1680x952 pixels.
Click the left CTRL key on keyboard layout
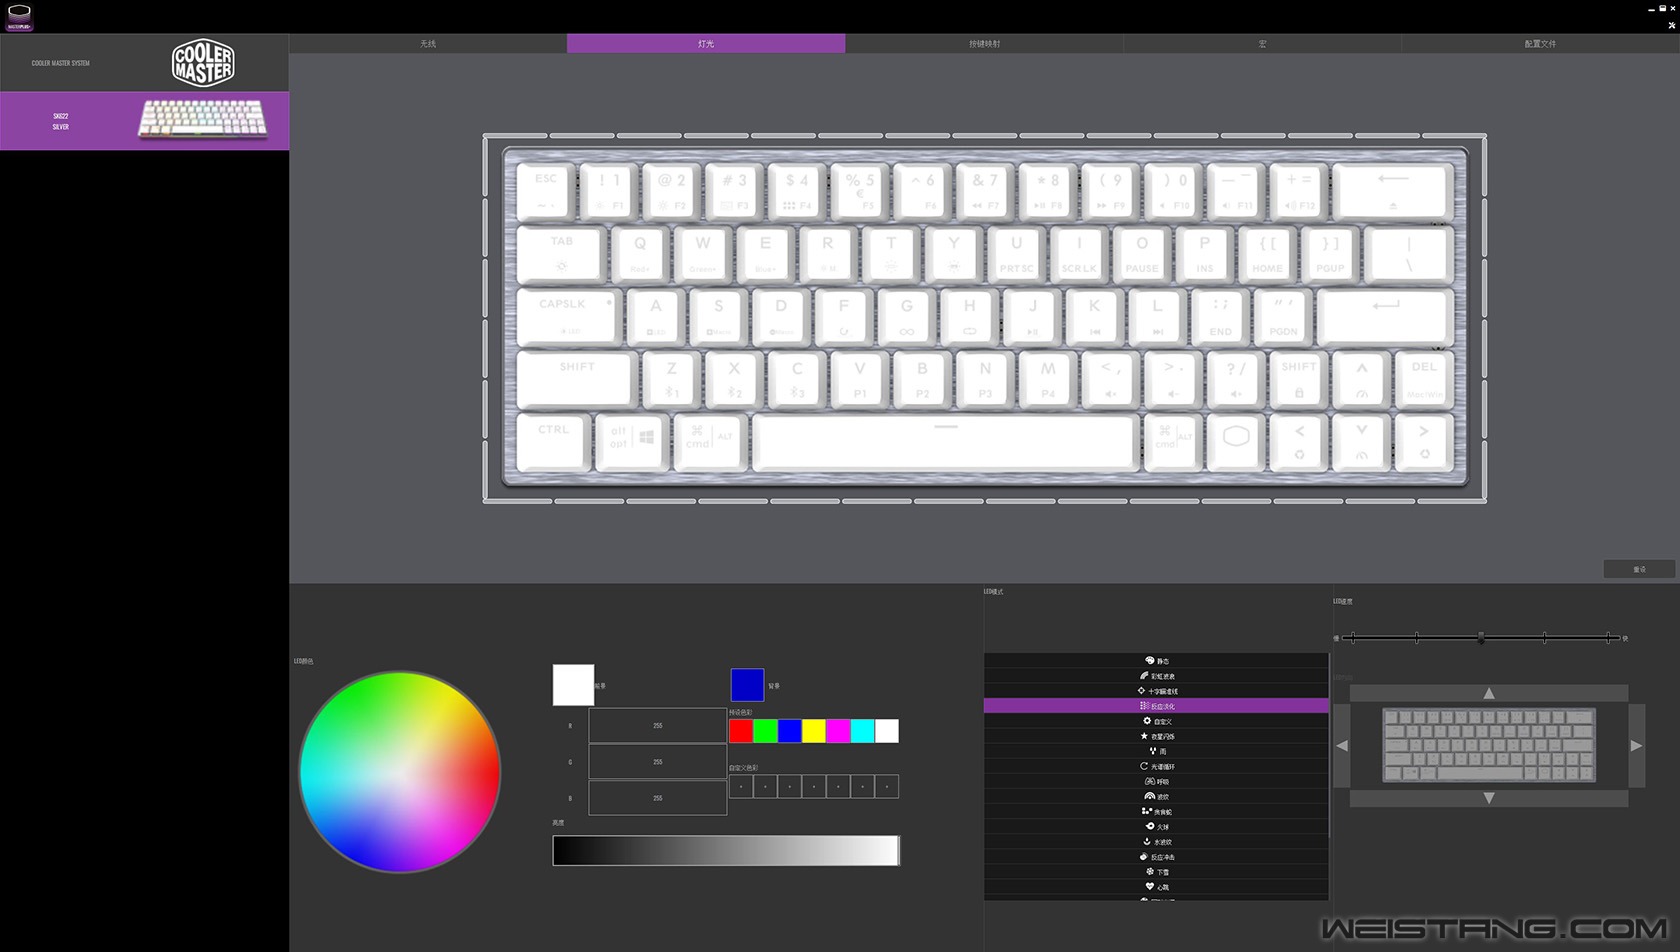coord(553,441)
